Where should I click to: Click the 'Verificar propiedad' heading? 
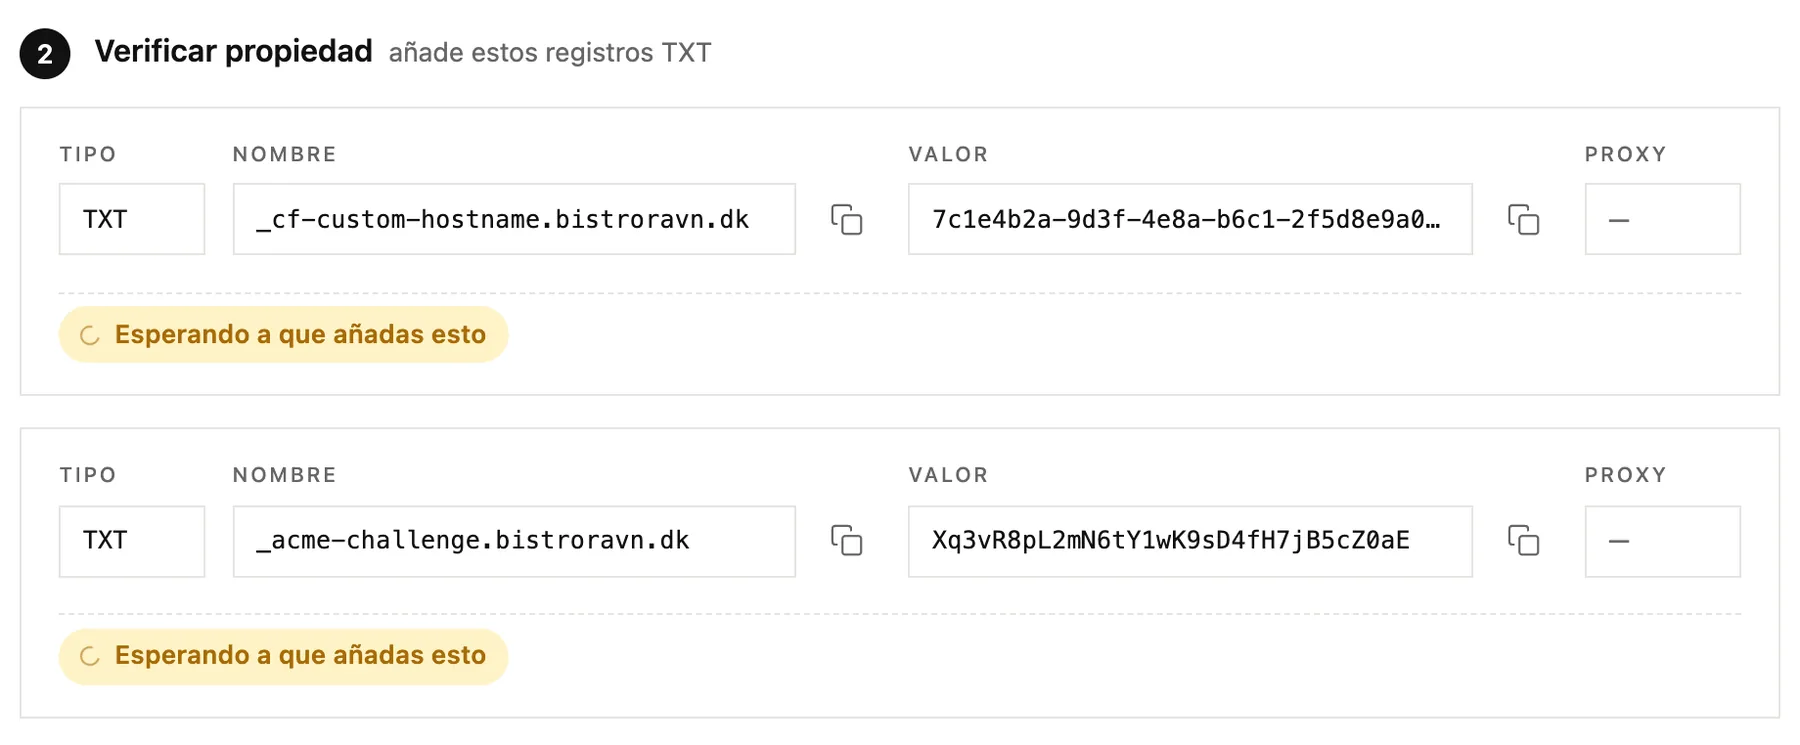[233, 51]
